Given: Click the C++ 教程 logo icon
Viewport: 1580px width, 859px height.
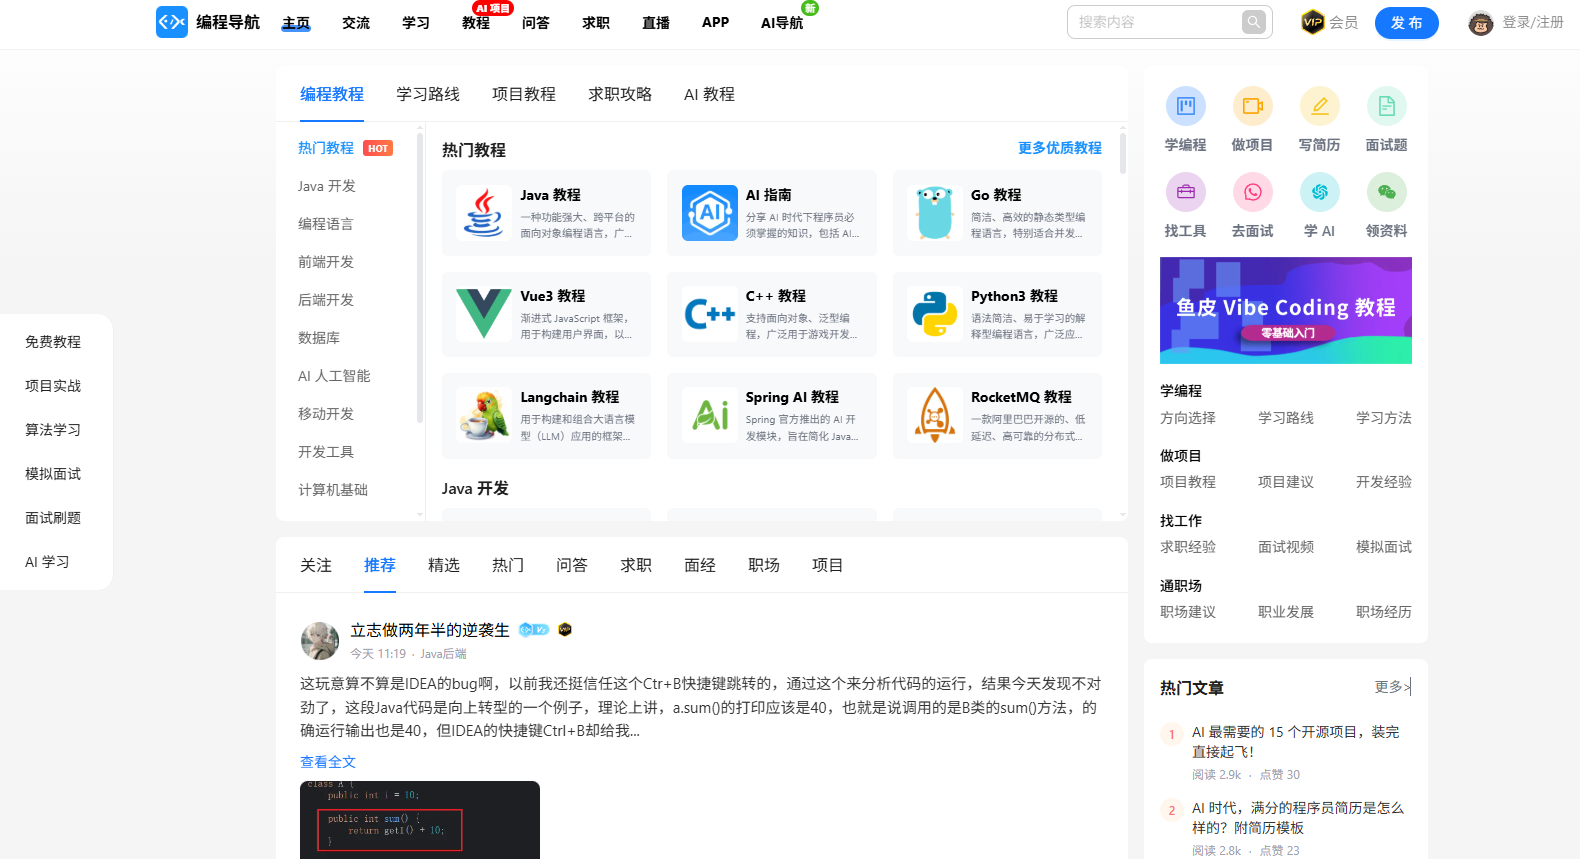Looking at the screenshot, I should point(710,314).
